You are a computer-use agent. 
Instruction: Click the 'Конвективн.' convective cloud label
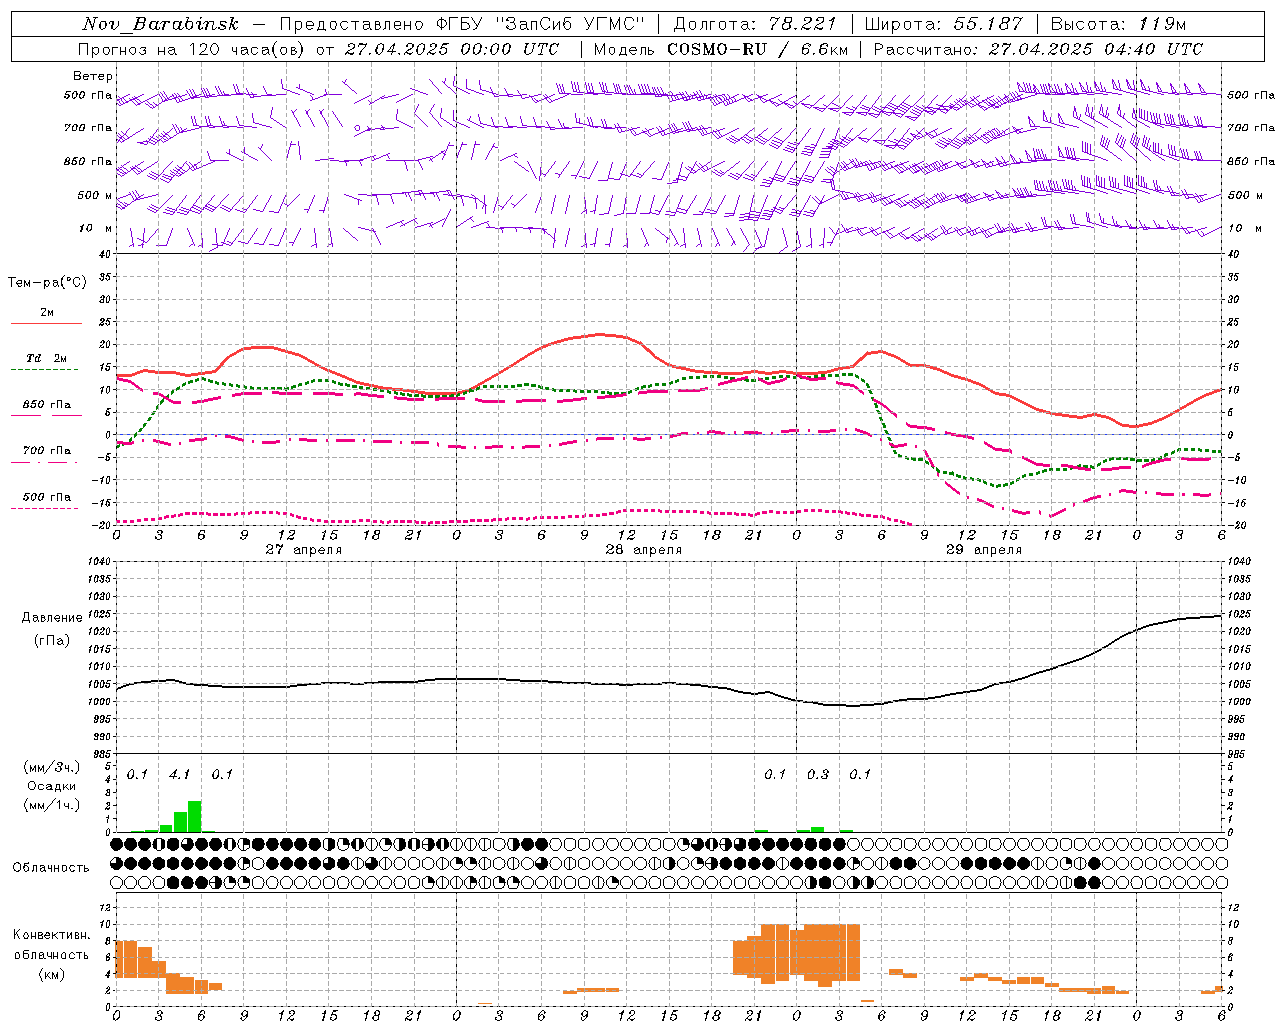click(x=52, y=935)
